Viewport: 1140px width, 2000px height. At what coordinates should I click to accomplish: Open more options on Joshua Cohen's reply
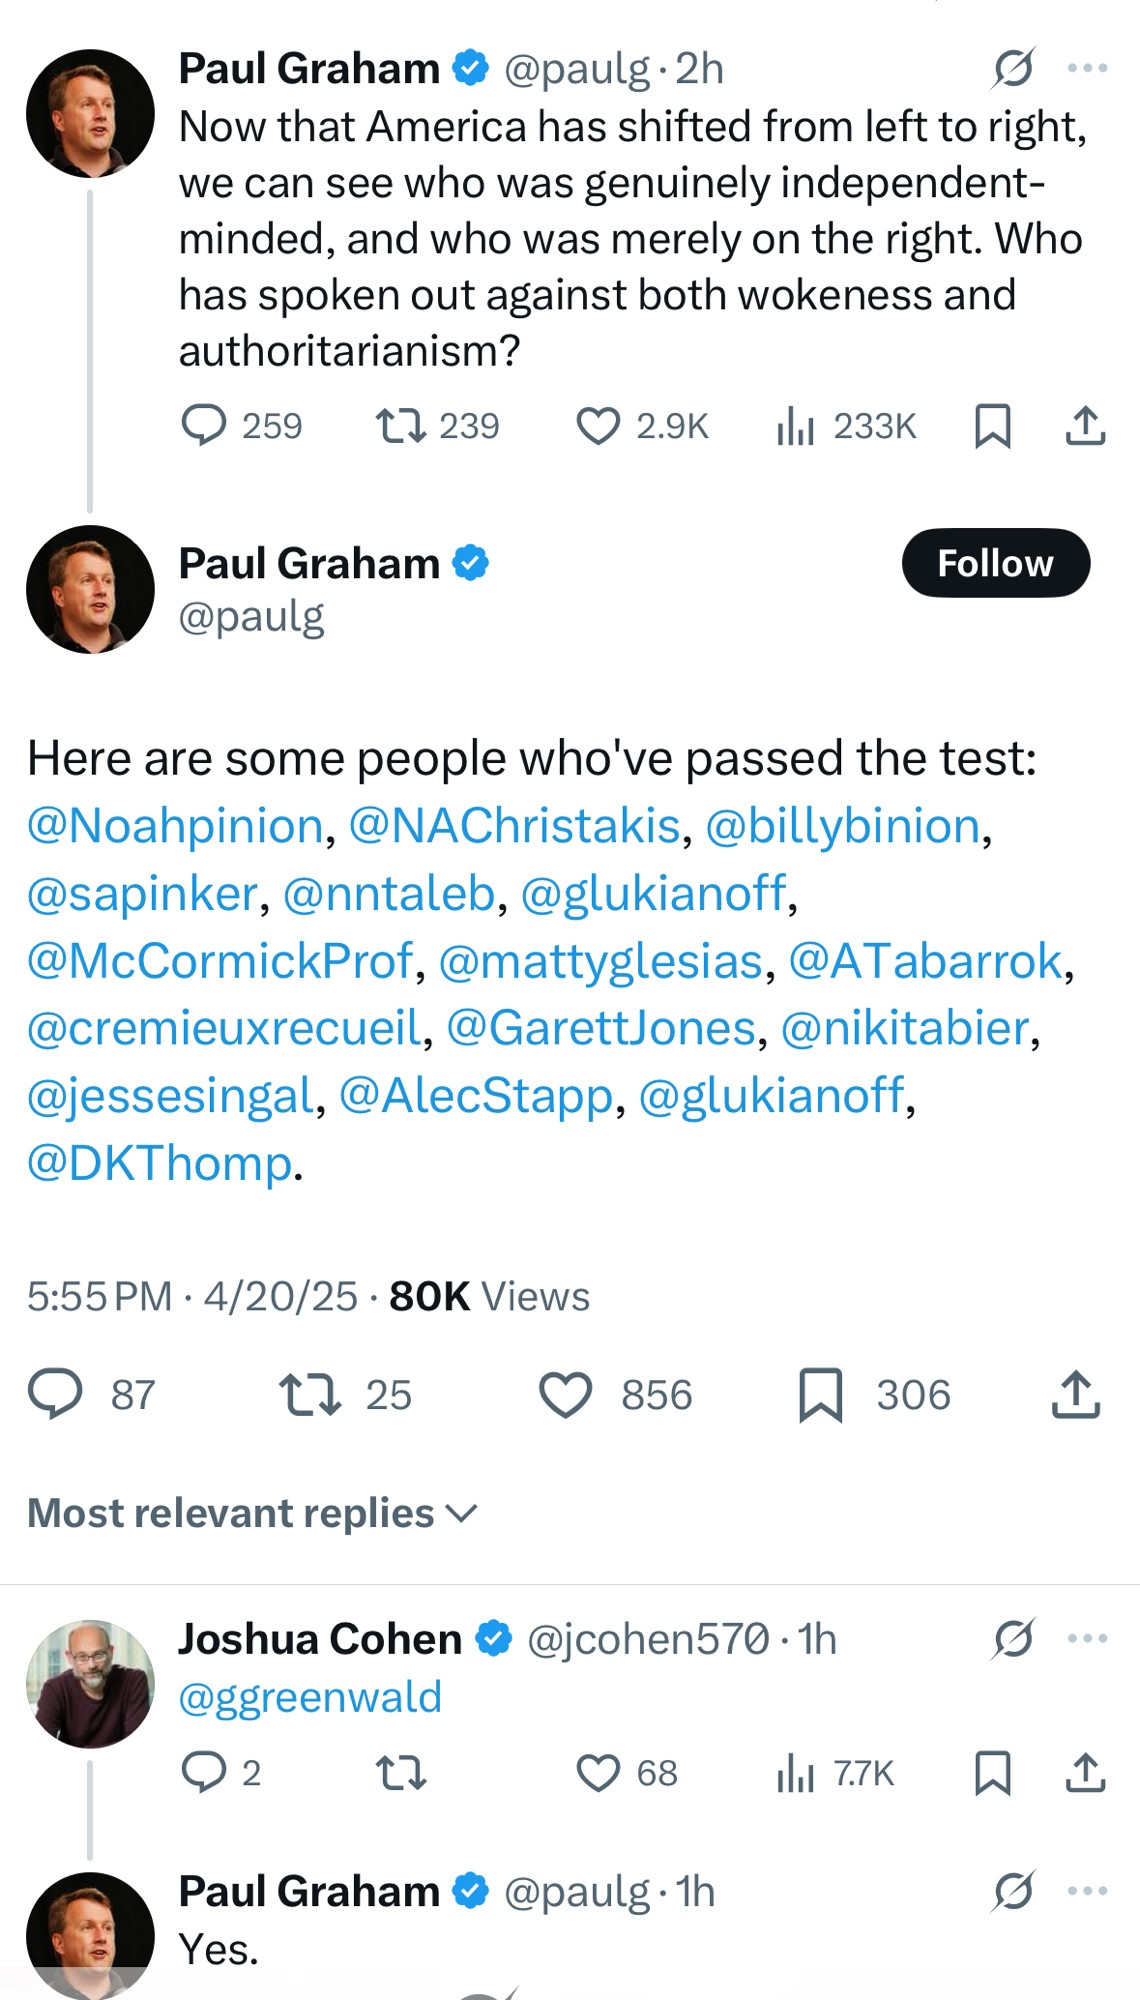[x=1087, y=1638]
